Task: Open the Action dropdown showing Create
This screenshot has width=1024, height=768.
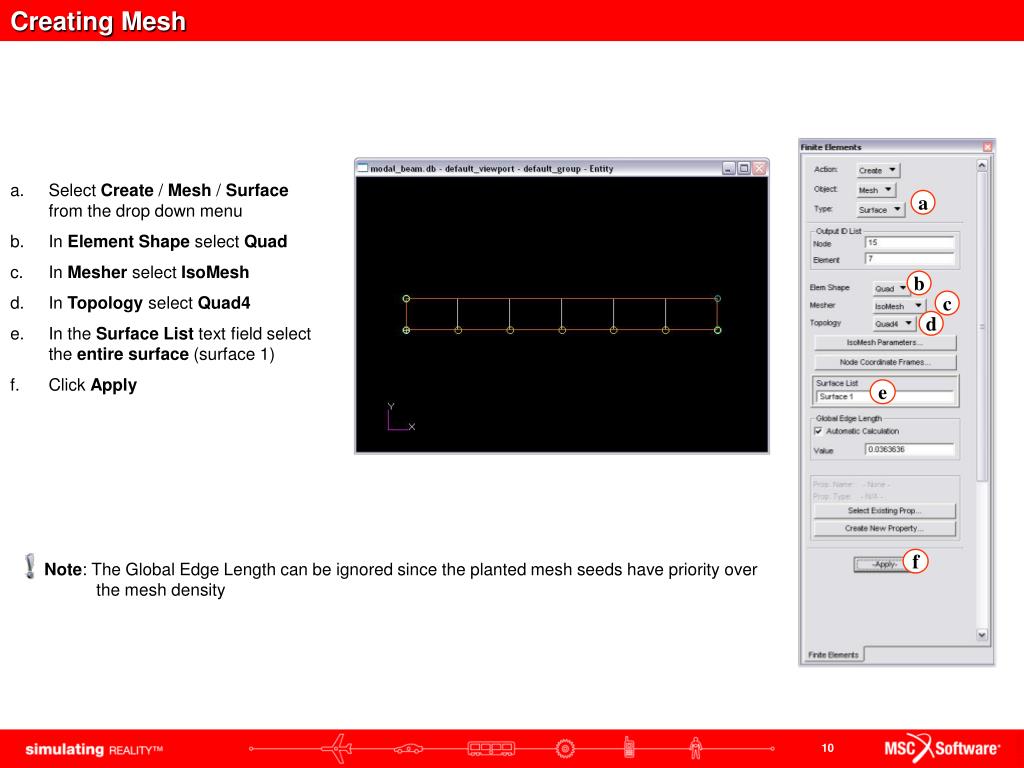Action: coord(878,170)
